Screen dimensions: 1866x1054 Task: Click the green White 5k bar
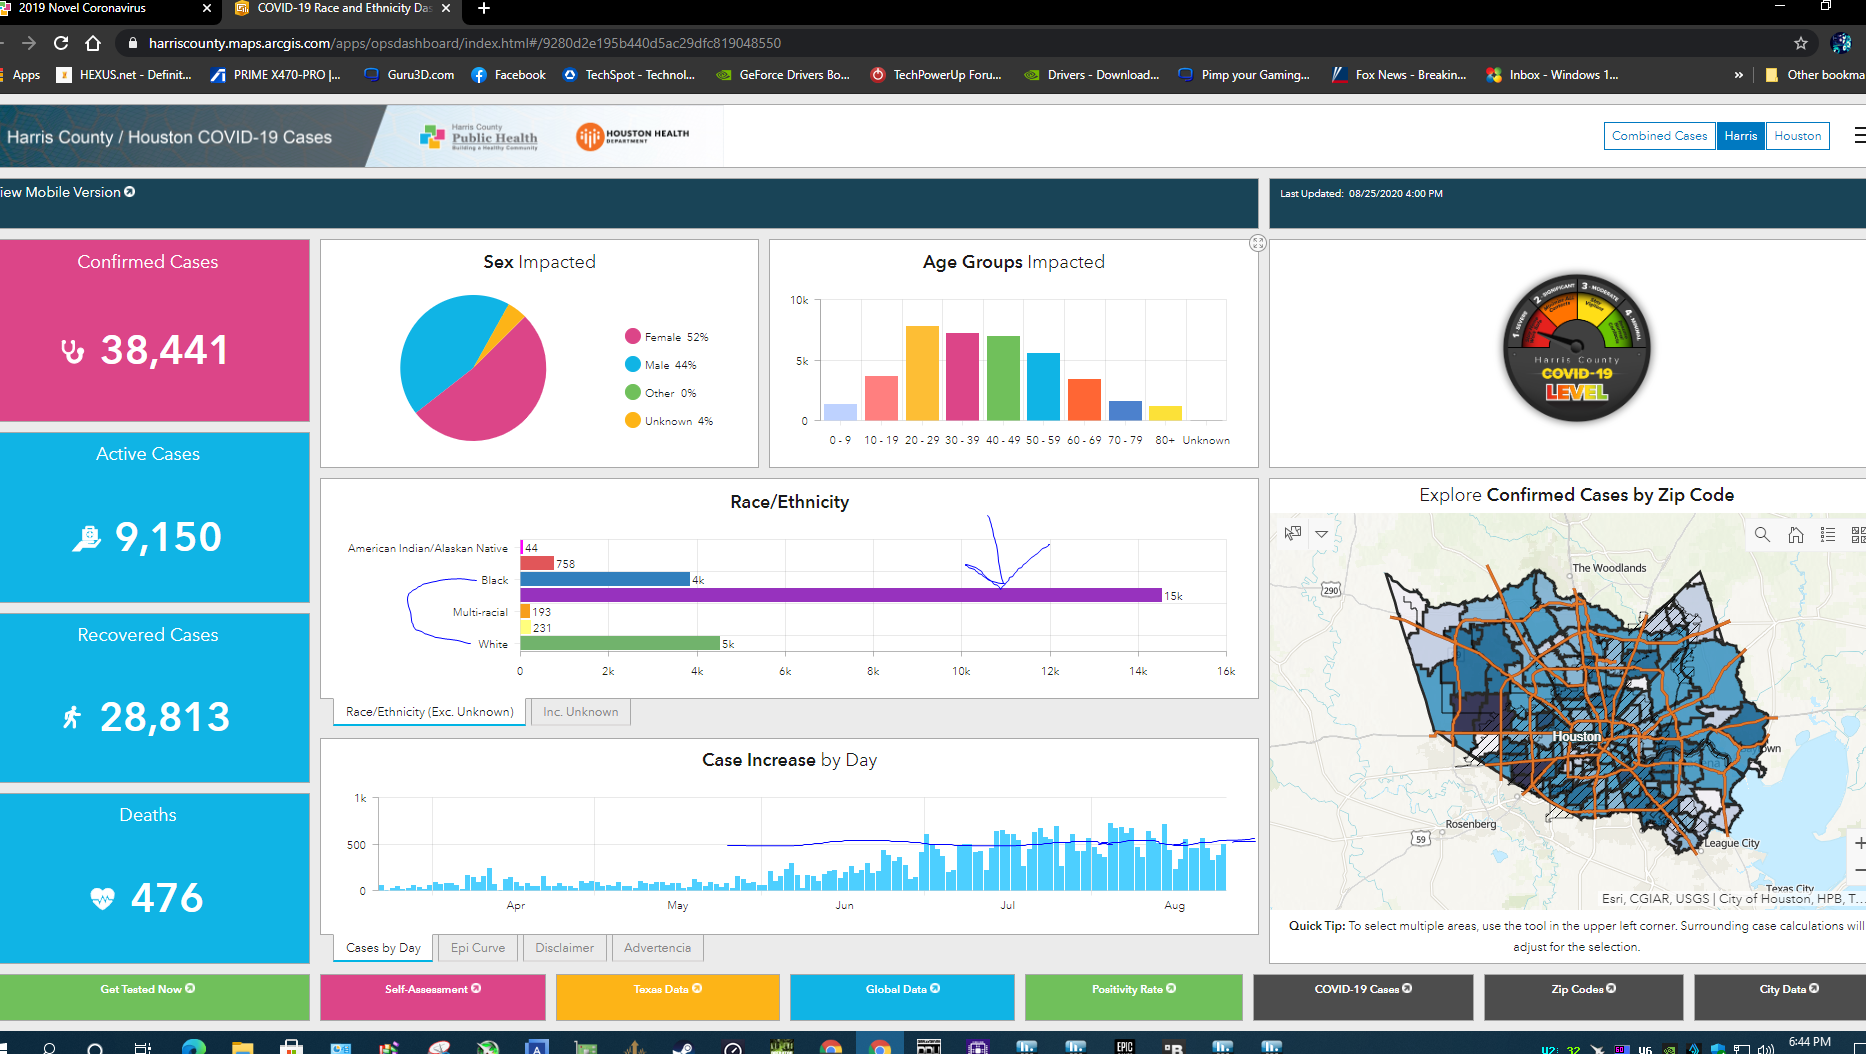pos(620,643)
